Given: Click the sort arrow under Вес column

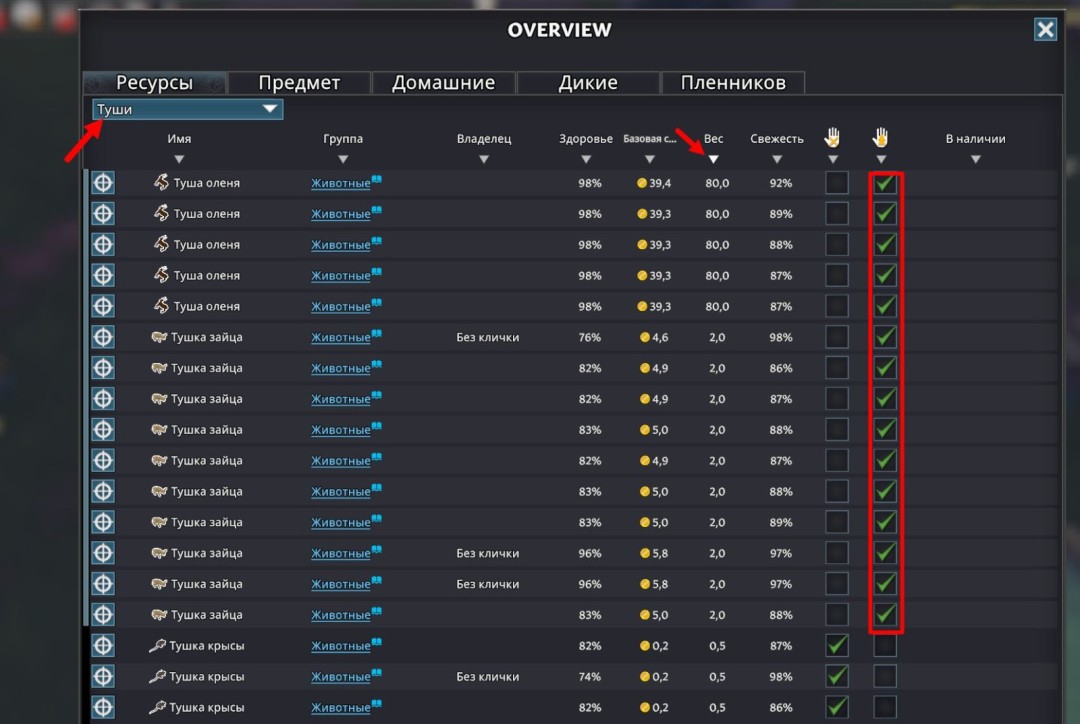Looking at the screenshot, I should (714, 159).
